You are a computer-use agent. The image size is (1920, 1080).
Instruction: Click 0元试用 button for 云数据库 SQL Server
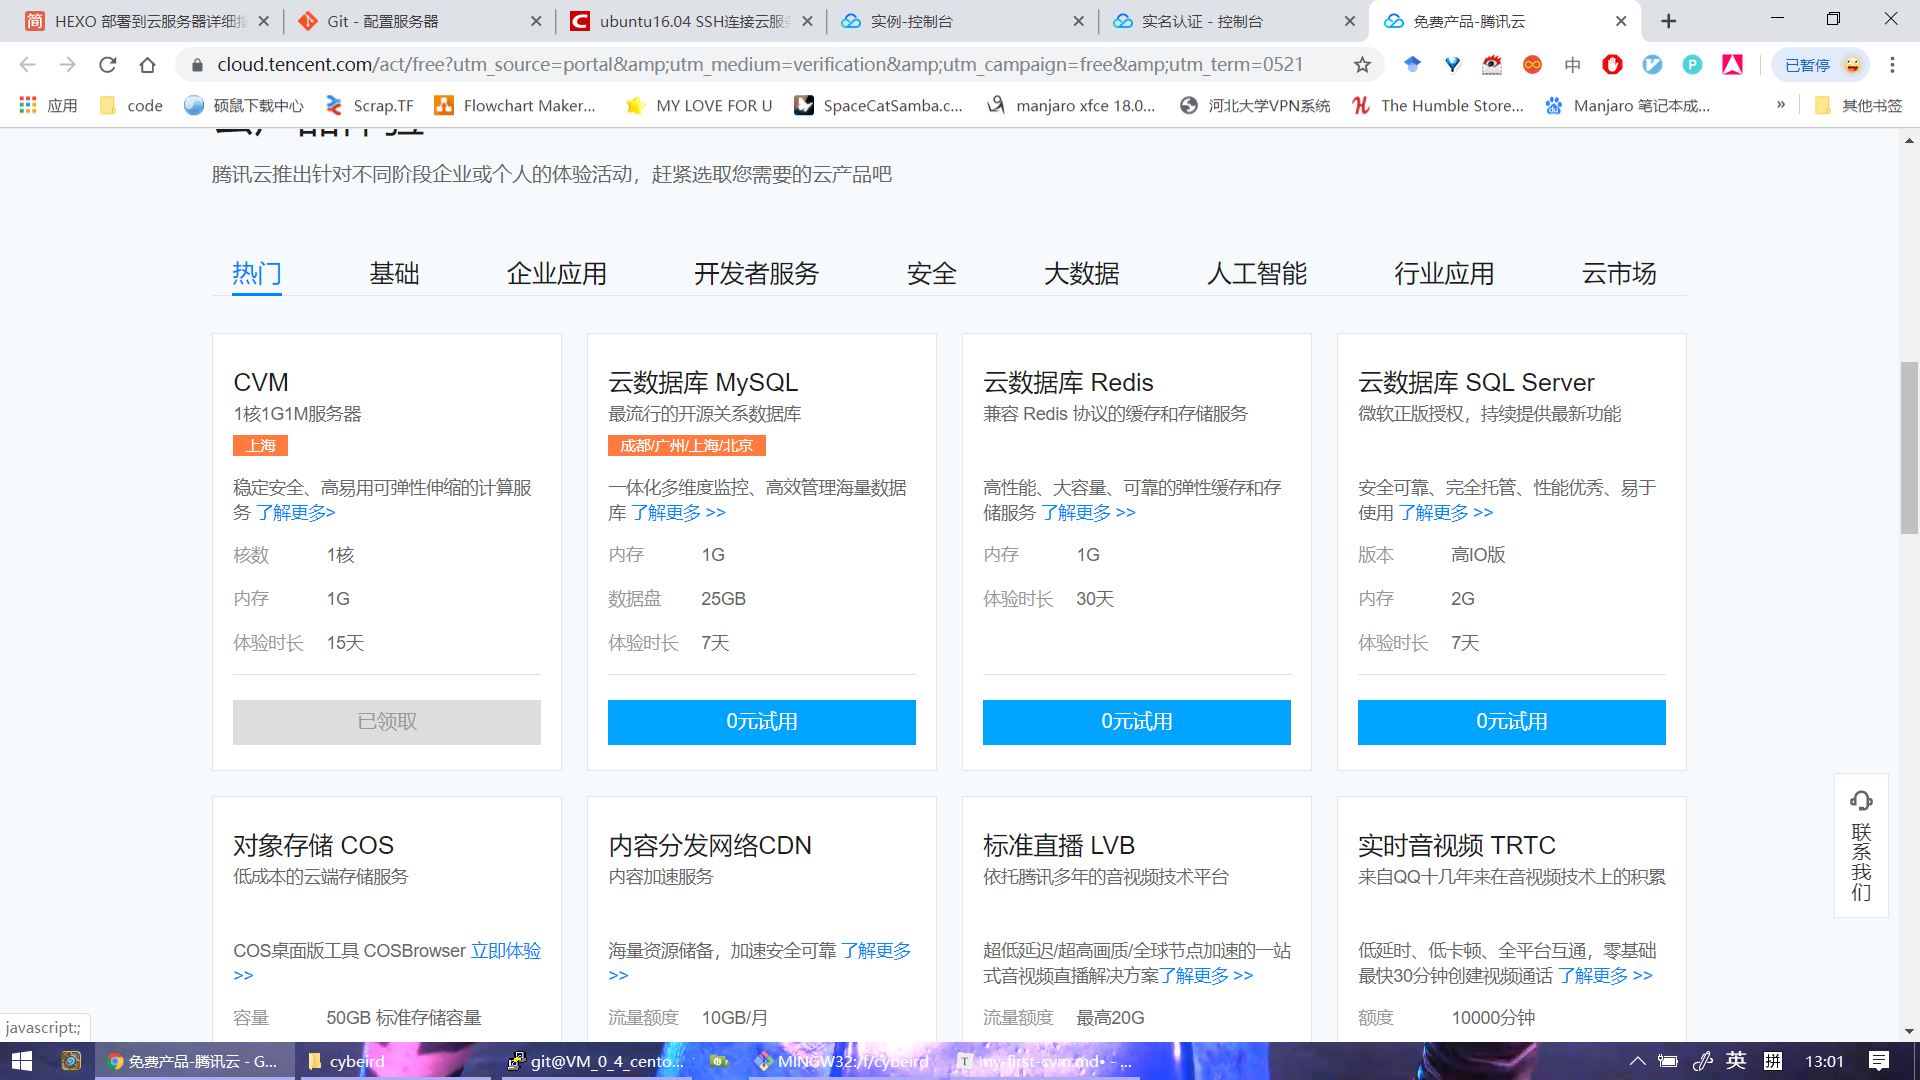tap(1511, 722)
